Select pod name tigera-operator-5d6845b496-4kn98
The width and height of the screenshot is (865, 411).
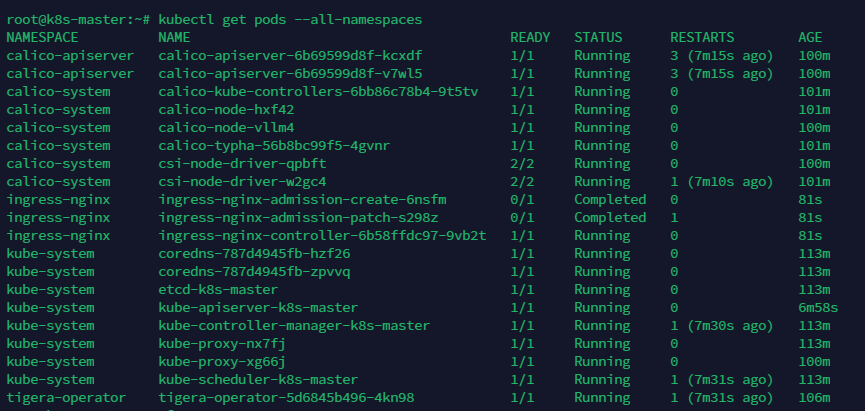tap(286, 398)
